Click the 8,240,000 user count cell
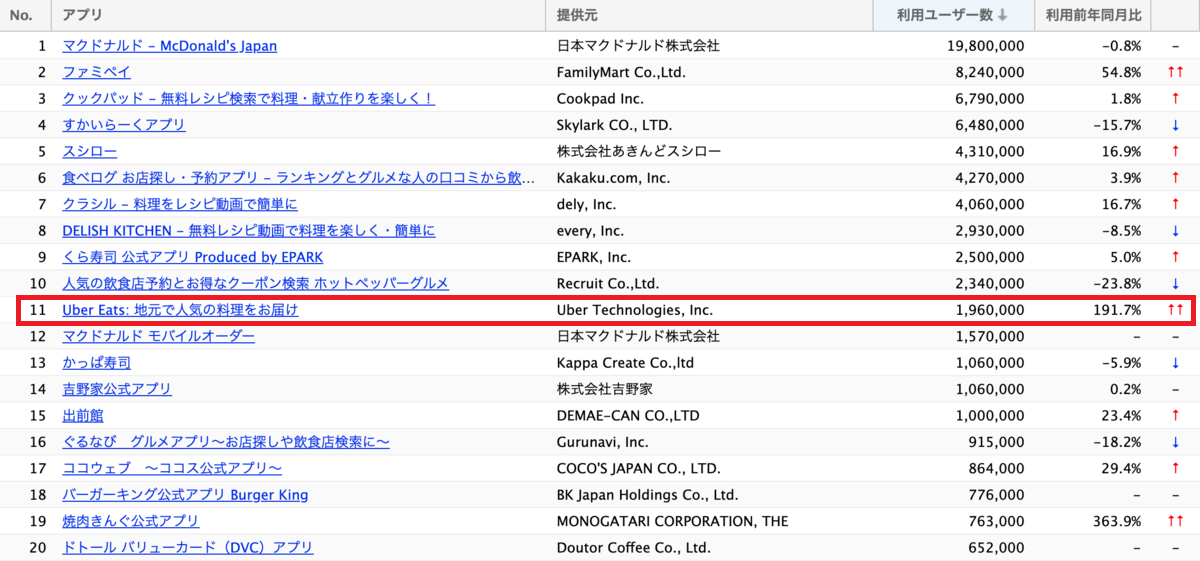 coord(990,72)
